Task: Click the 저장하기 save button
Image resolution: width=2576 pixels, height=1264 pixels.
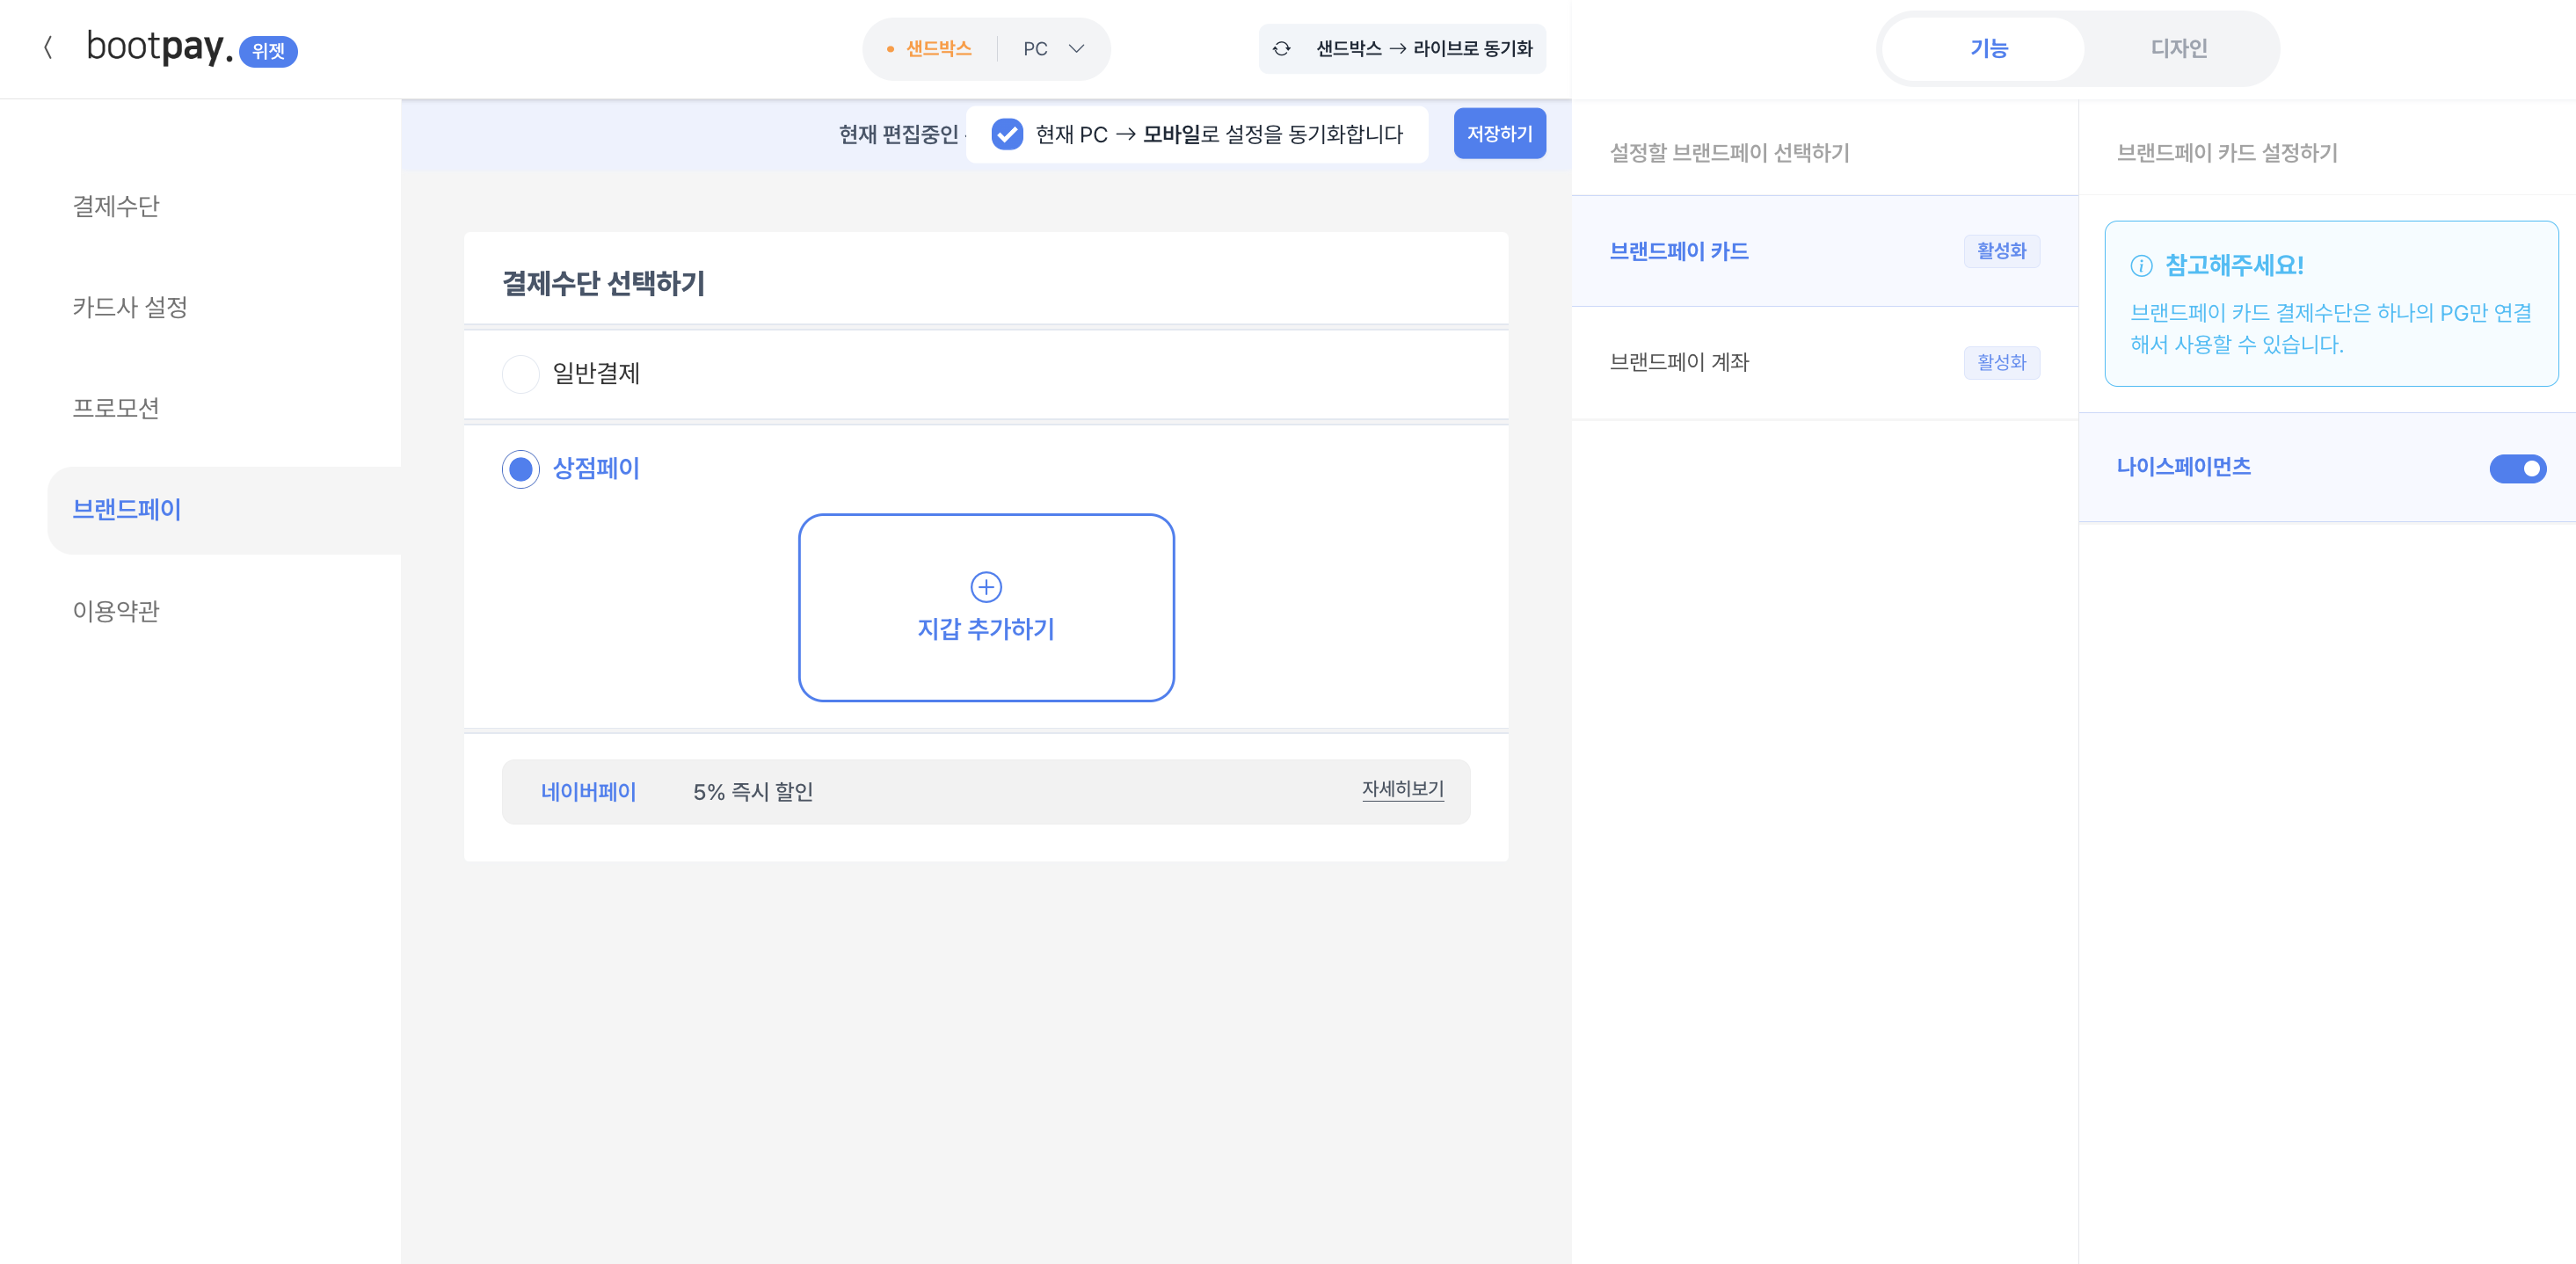Action: [1499, 133]
